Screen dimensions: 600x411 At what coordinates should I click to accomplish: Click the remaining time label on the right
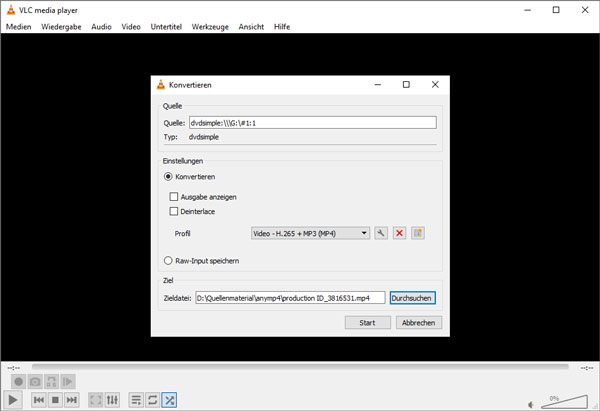[587, 368]
